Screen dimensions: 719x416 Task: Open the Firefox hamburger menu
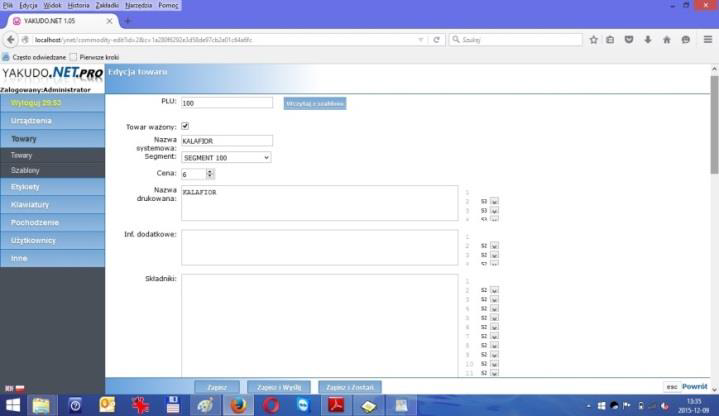(705, 40)
